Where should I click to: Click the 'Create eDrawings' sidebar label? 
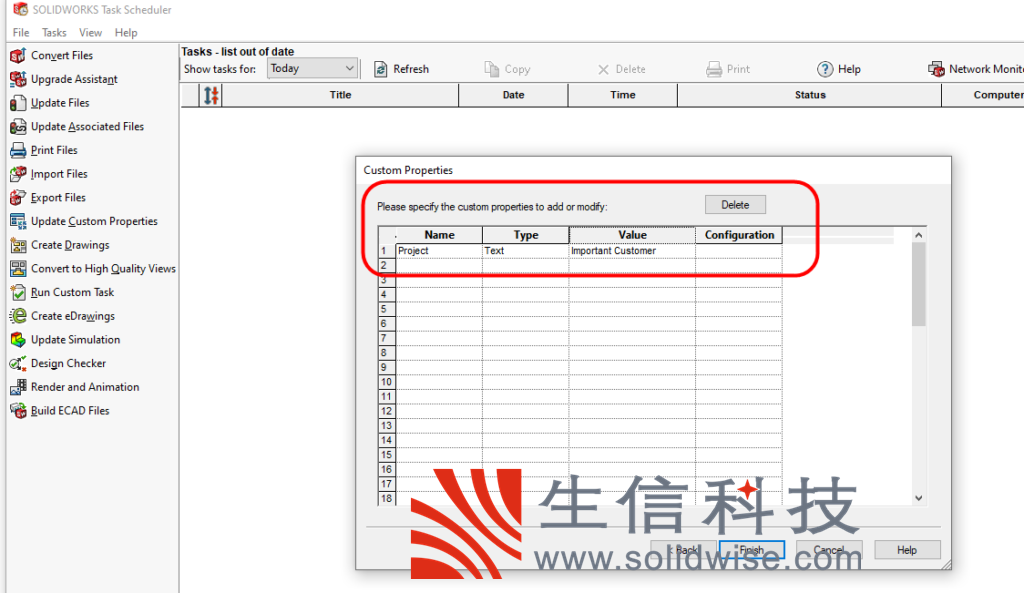tap(72, 316)
